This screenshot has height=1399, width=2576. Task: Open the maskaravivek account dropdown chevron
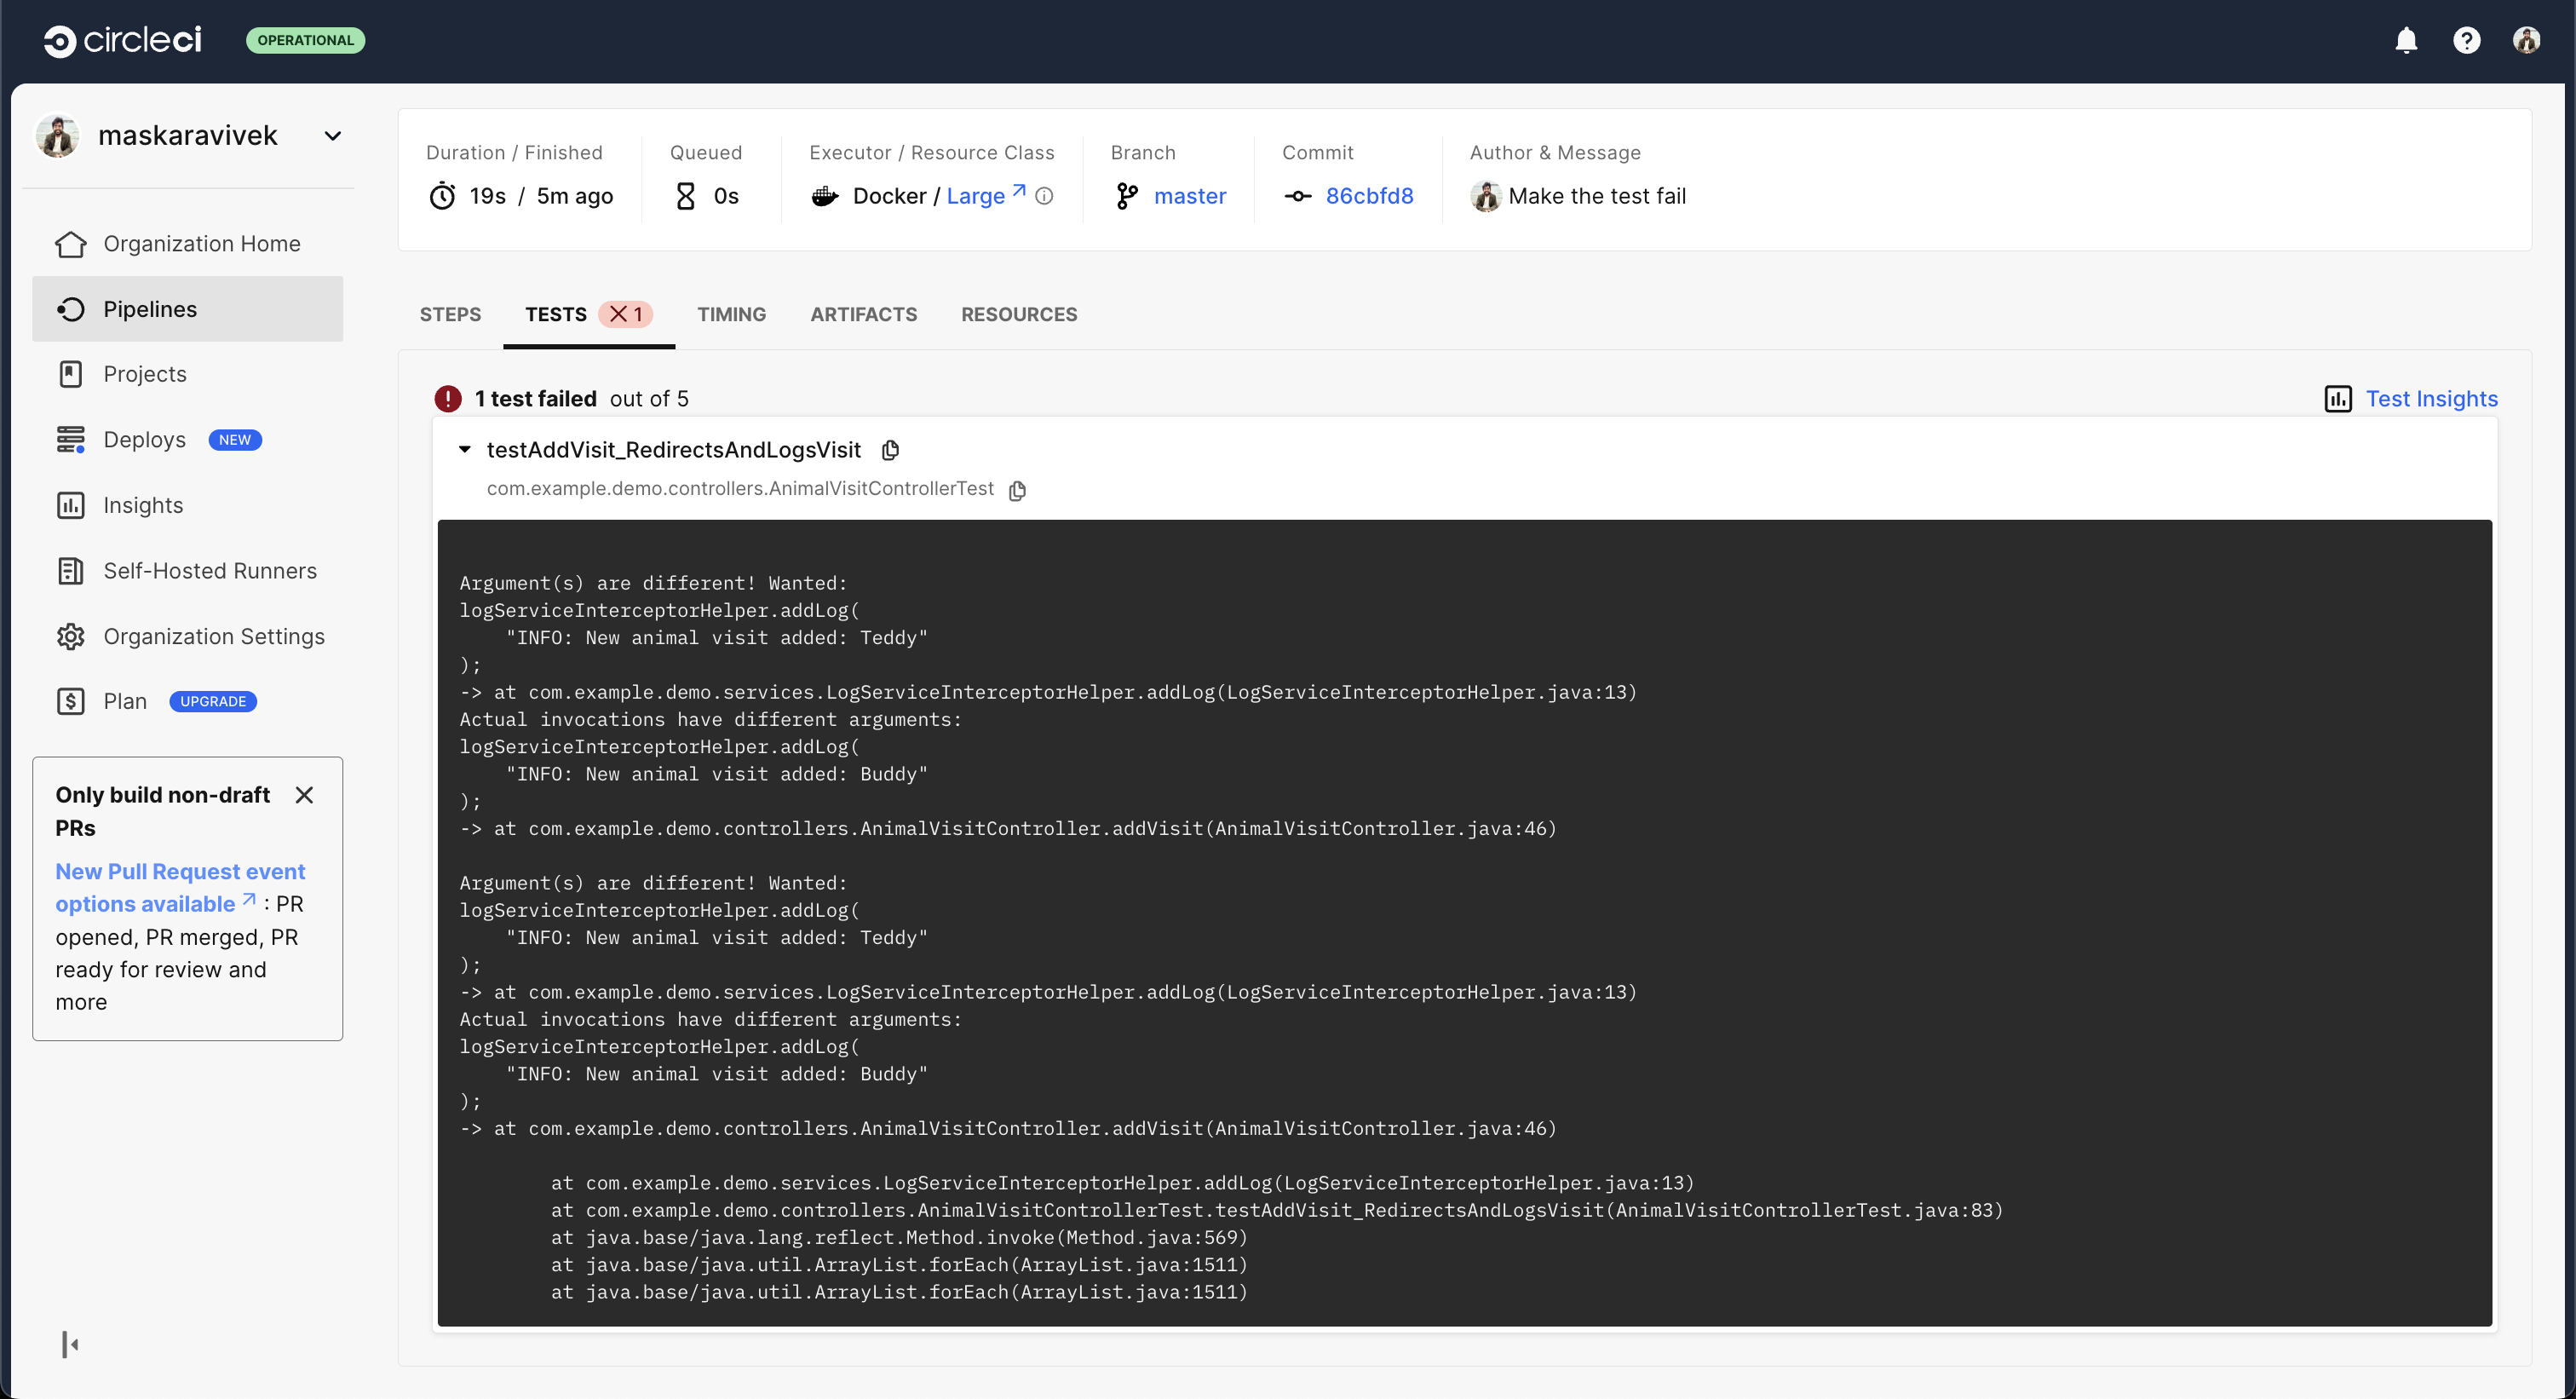(332, 136)
